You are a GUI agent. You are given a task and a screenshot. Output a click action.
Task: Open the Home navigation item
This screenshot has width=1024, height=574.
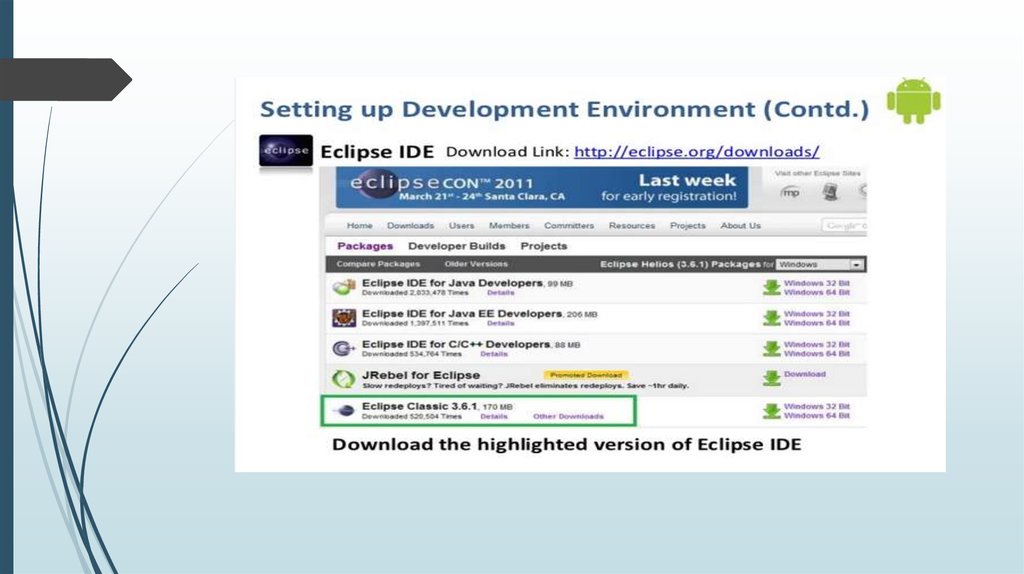(359, 225)
